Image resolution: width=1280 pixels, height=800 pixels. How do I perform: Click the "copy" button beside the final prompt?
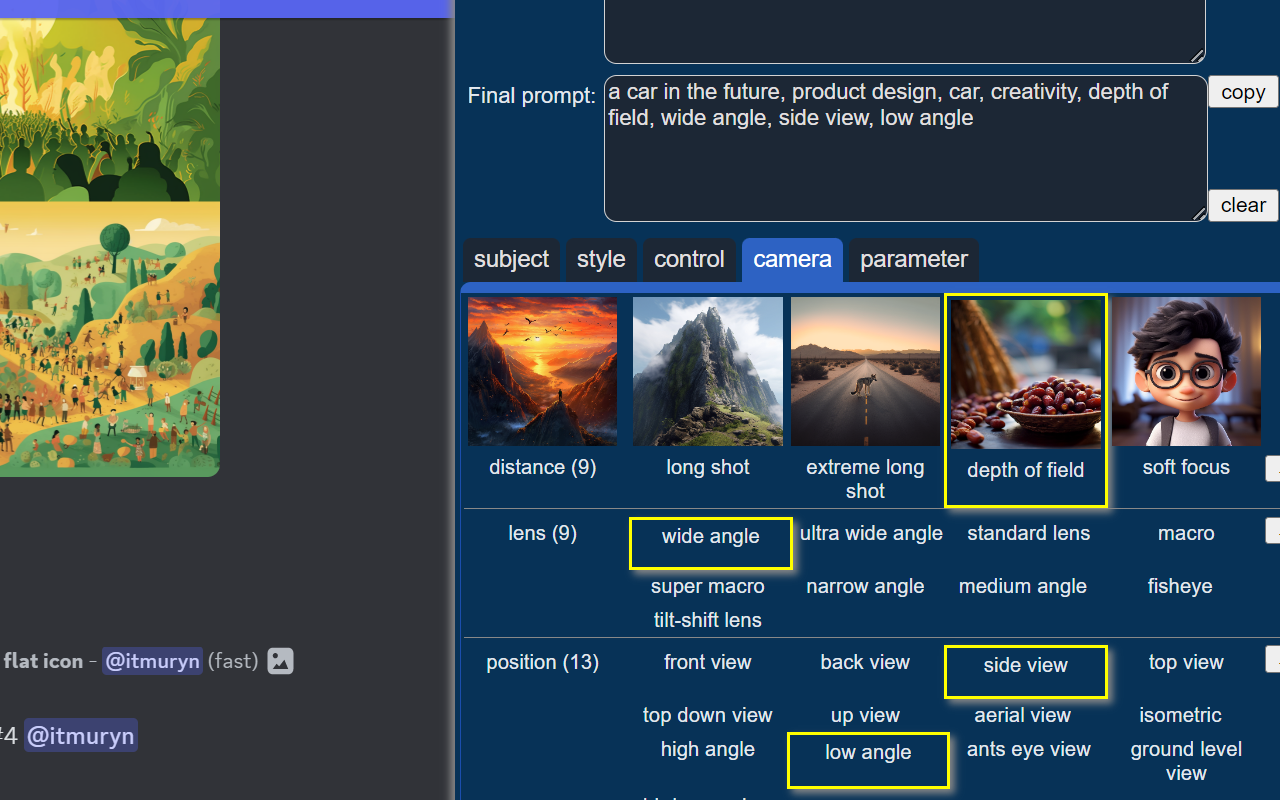tap(1242, 91)
